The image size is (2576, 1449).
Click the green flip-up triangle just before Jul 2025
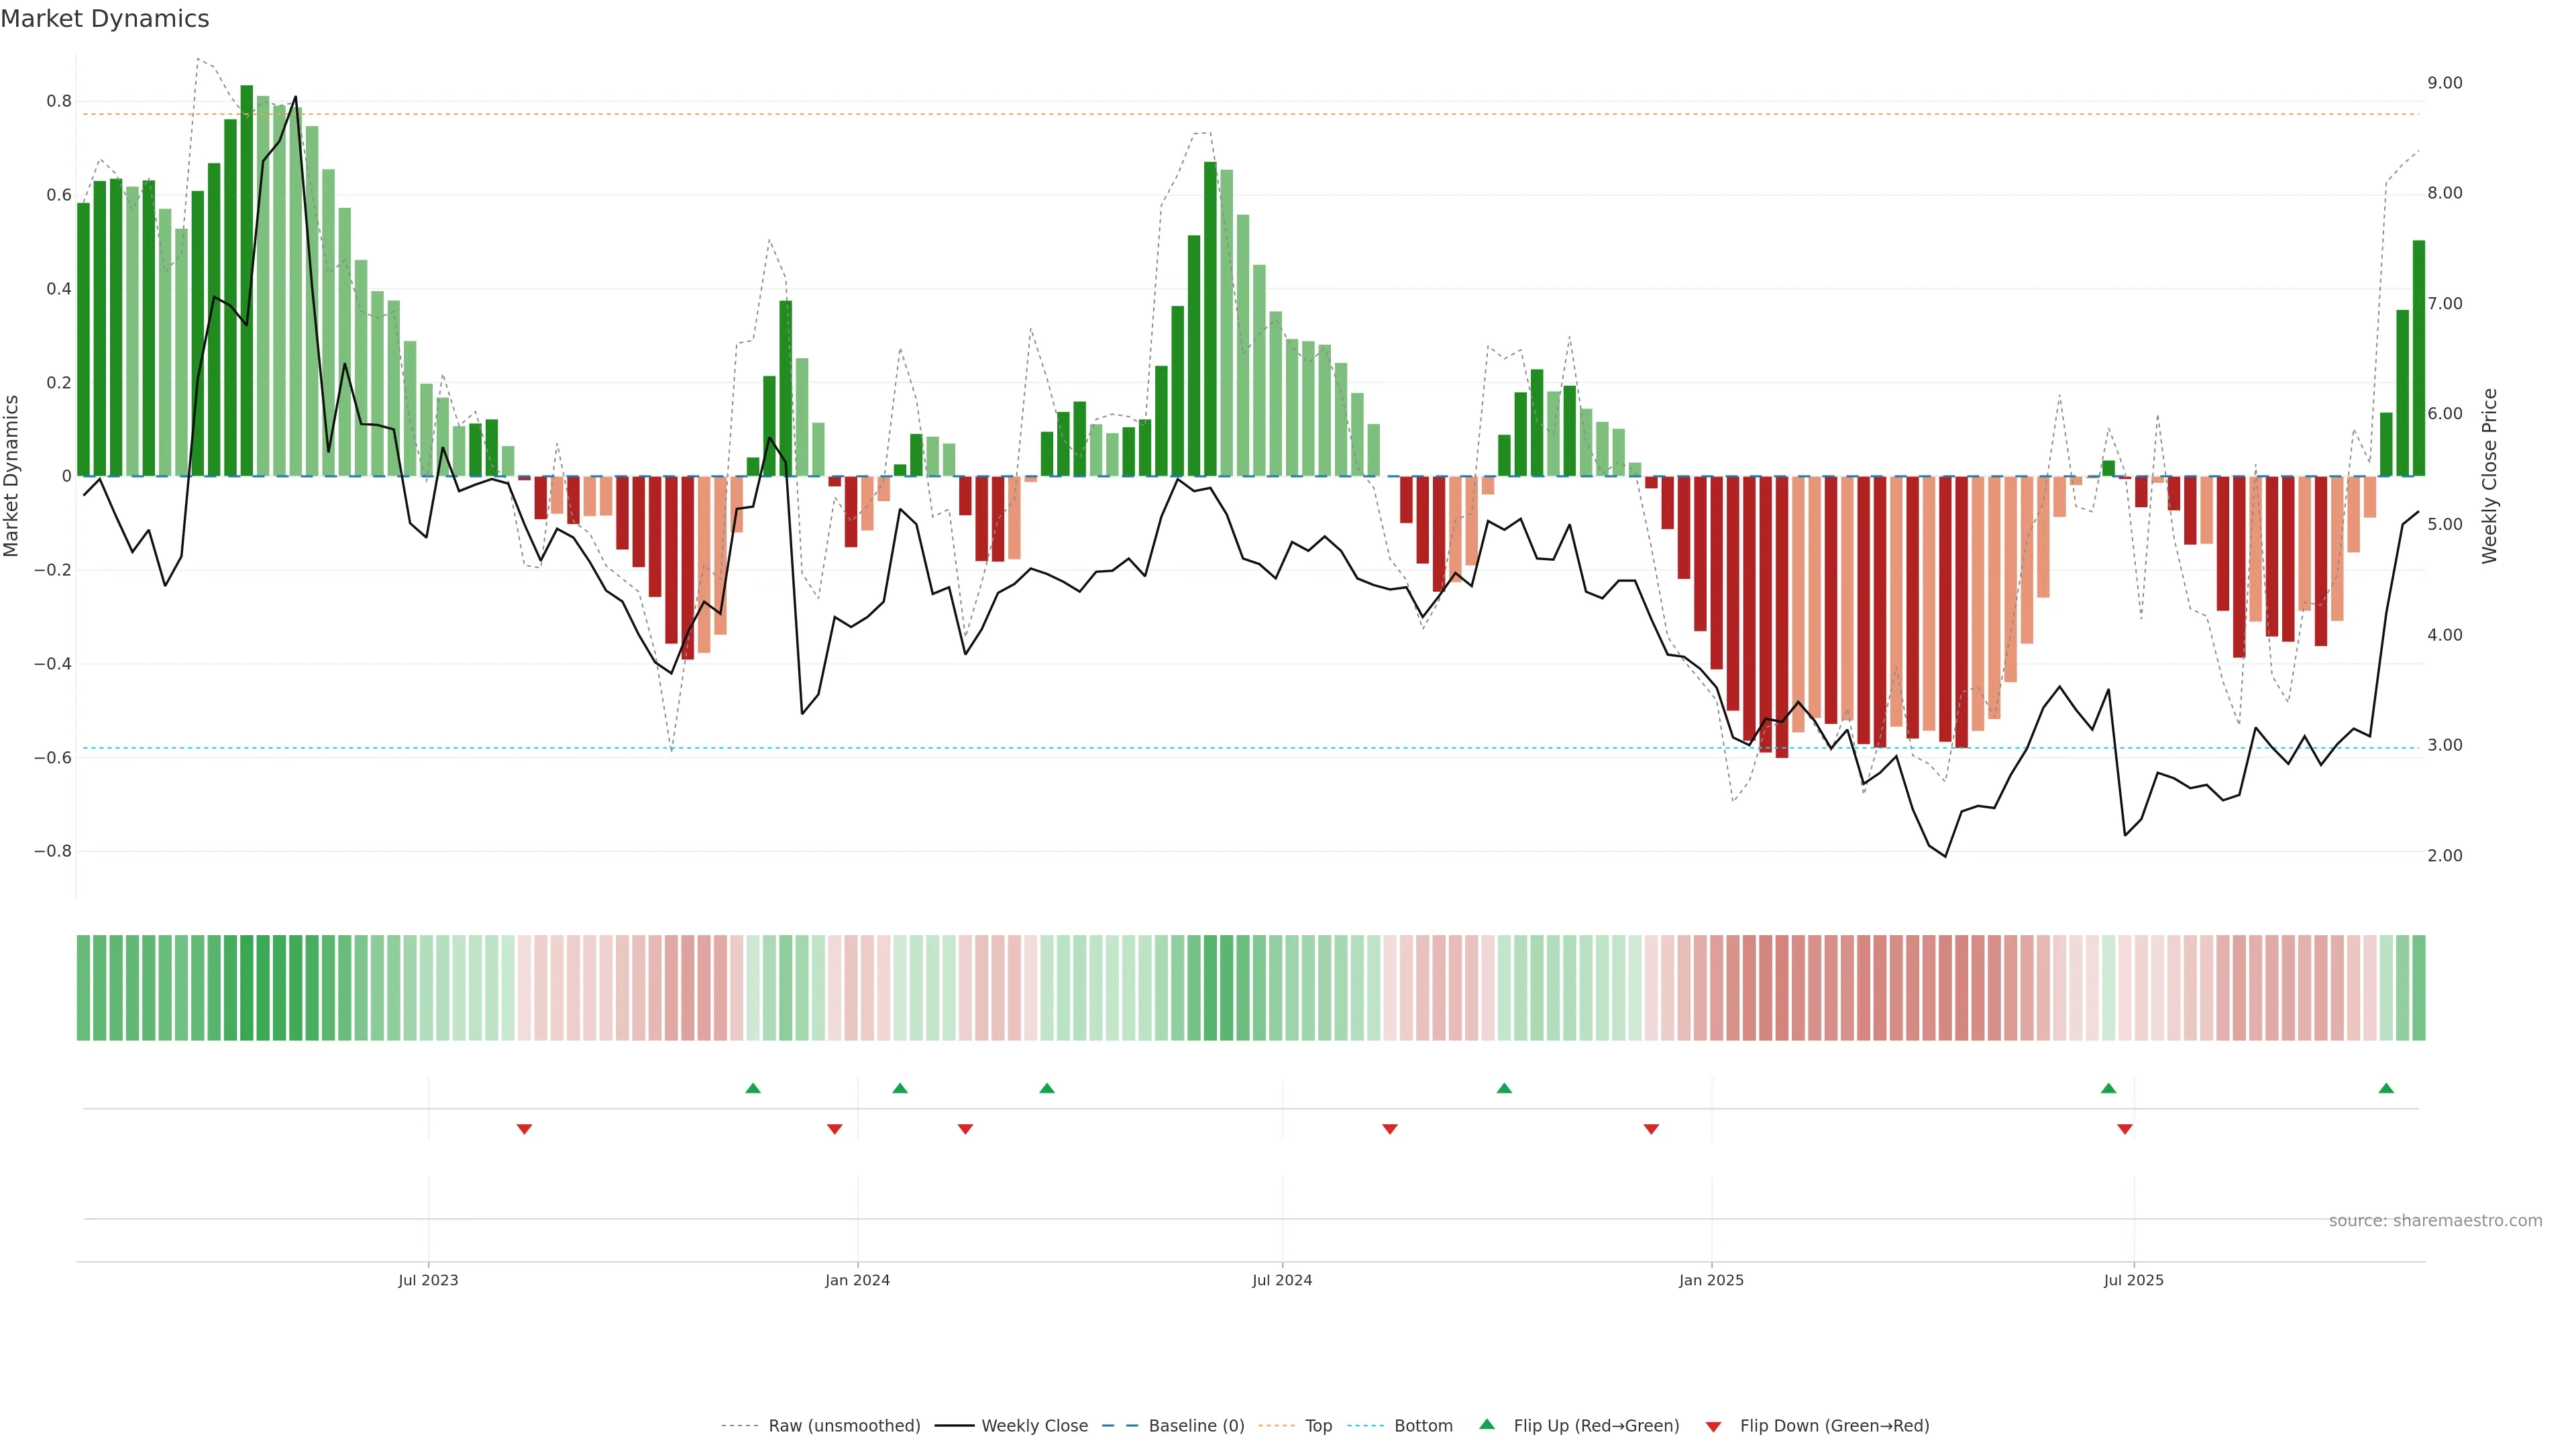point(2108,1088)
